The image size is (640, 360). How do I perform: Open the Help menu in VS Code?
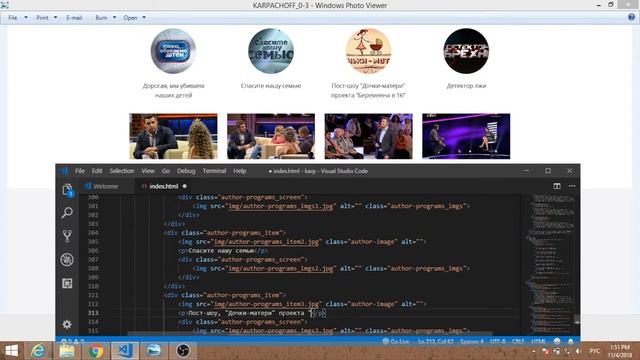(240, 171)
